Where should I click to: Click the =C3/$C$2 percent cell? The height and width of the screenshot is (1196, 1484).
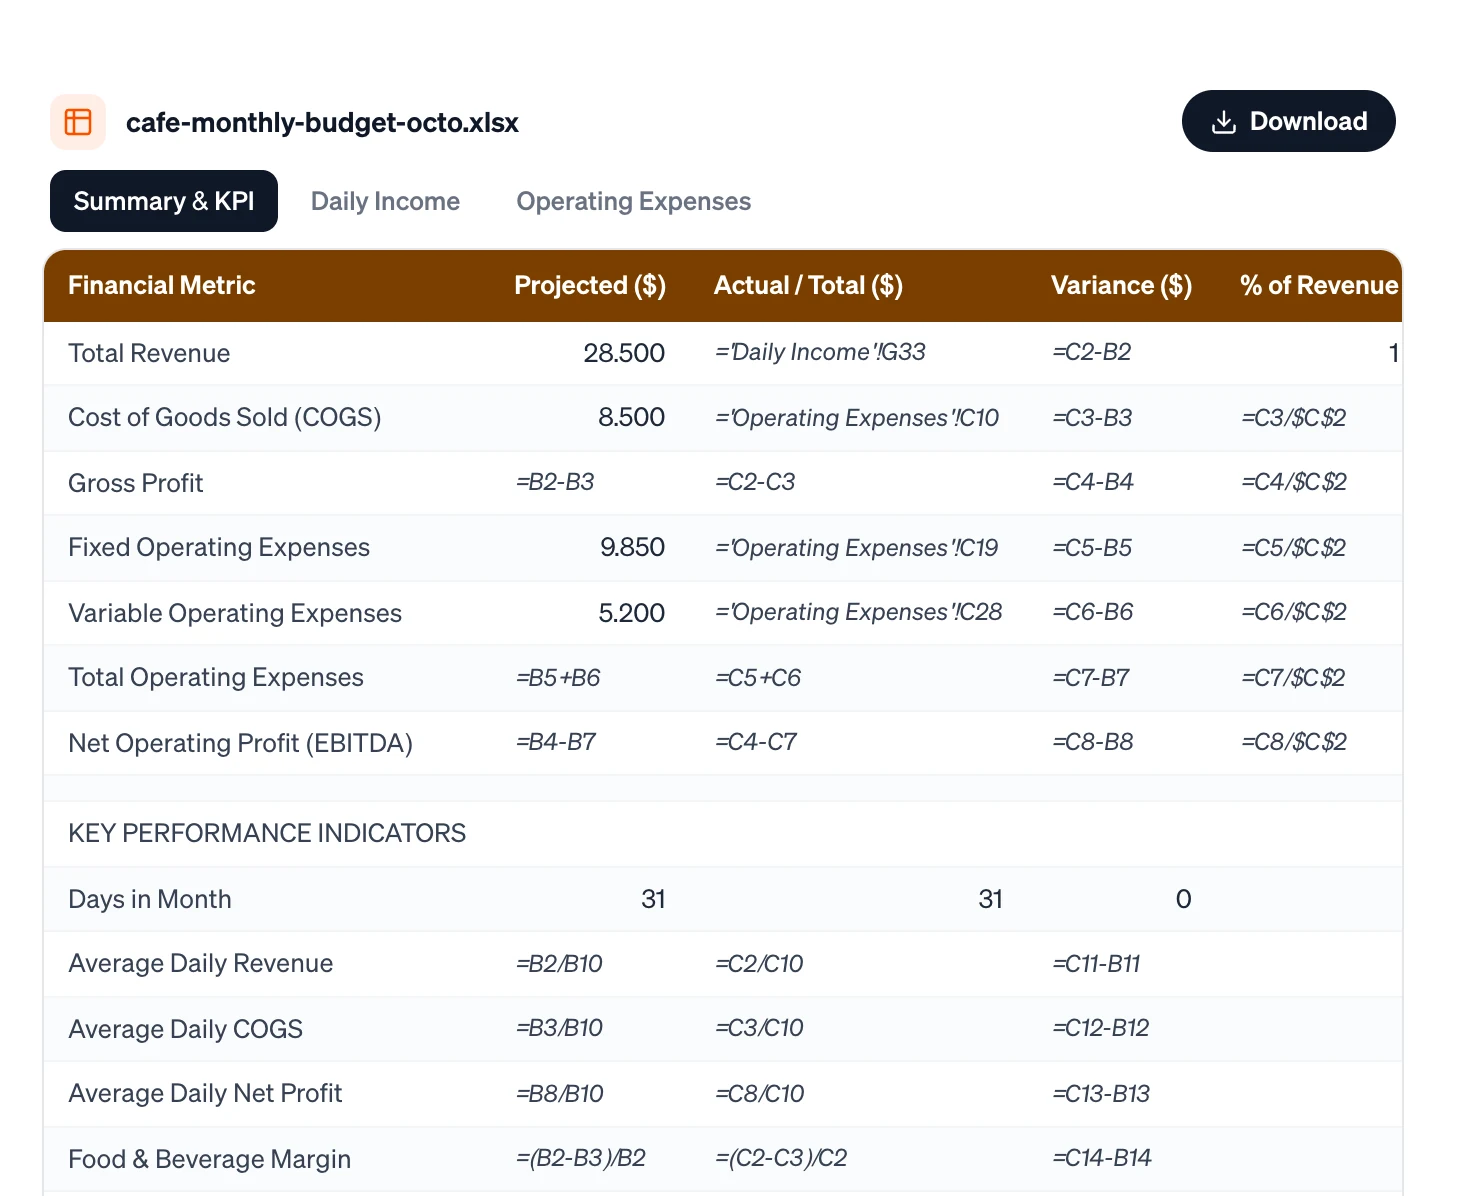pos(1293,418)
